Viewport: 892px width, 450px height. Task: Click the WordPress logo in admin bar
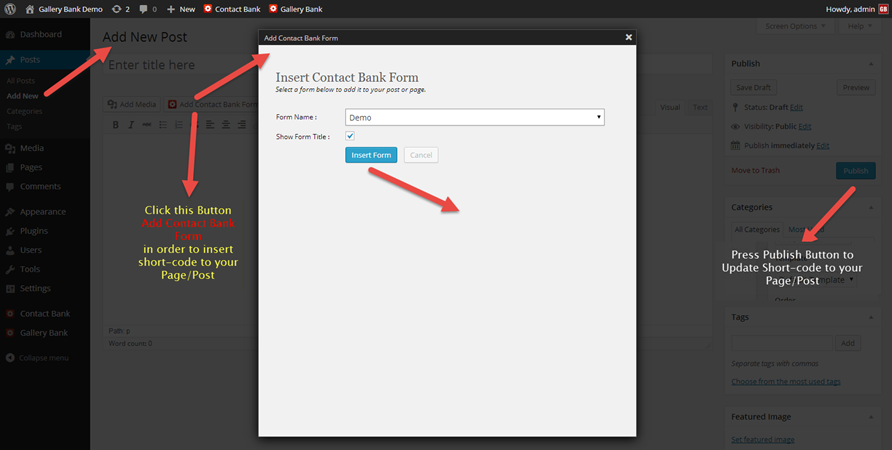click(12, 9)
